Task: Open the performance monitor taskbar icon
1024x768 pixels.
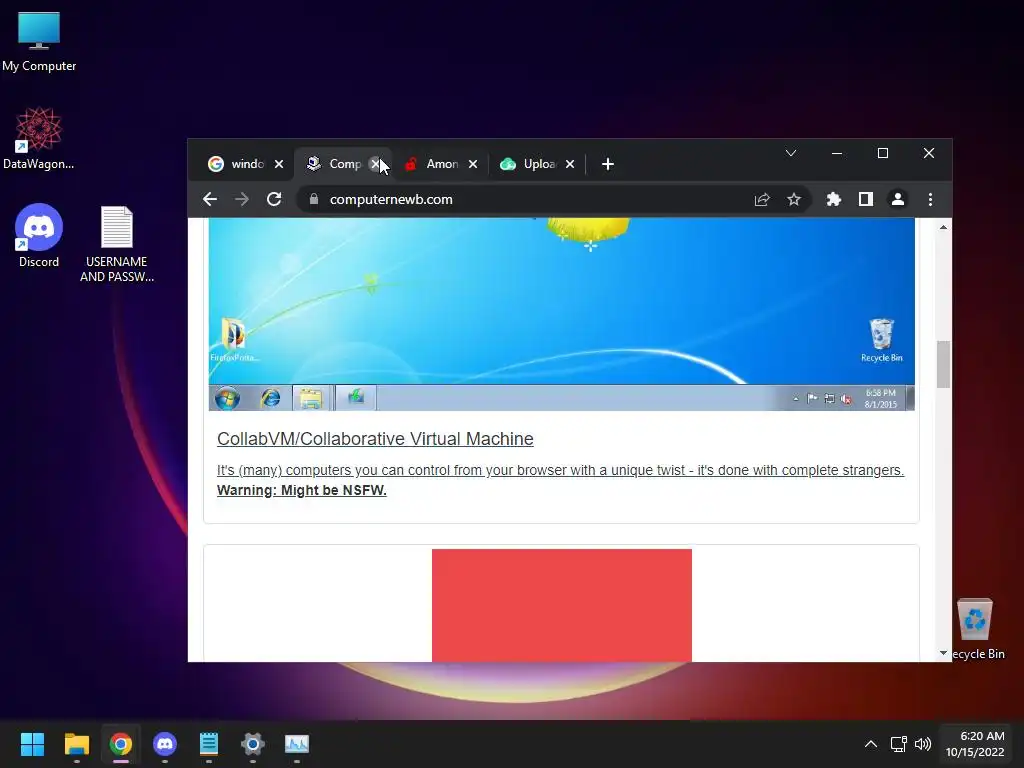Action: [297, 744]
